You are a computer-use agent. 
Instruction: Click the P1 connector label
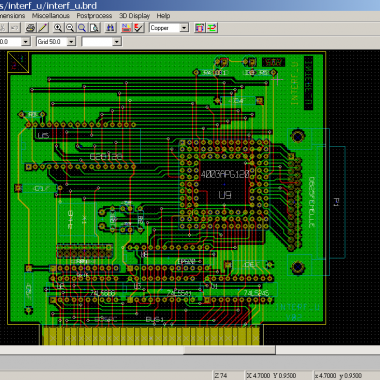pyautogui.click(x=336, y=202)
